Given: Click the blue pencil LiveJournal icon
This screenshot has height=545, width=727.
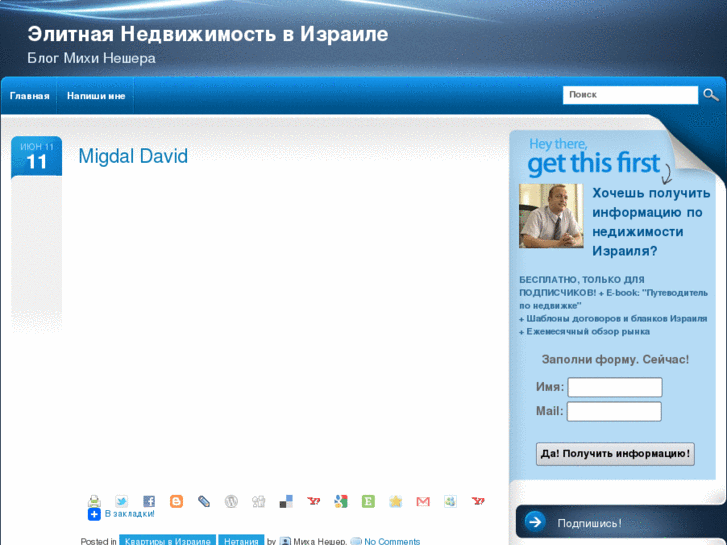Looking at the screenshot, I should [x=204, y=501].
